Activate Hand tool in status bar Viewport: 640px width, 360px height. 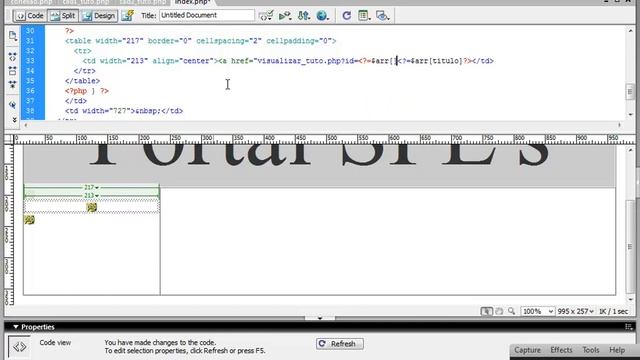pos(499,311)
